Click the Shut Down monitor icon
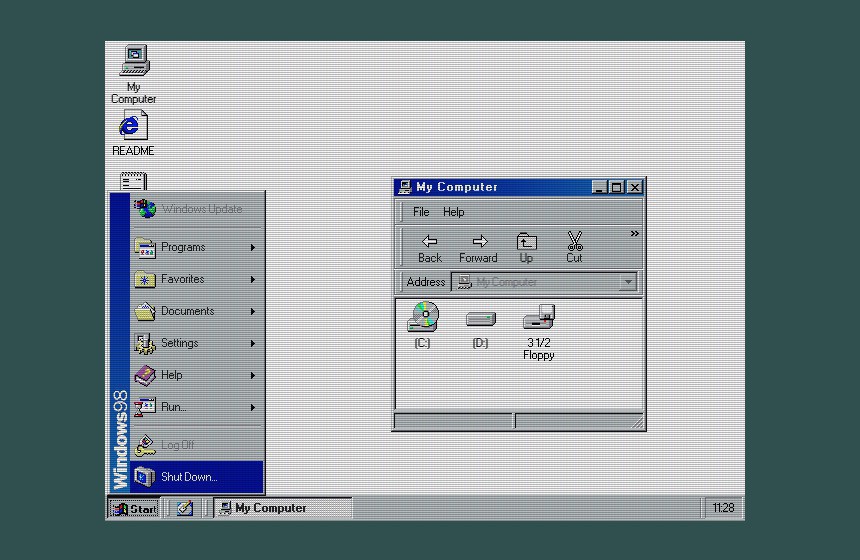This screenshot has height=560, width=860. coord(145,477)
